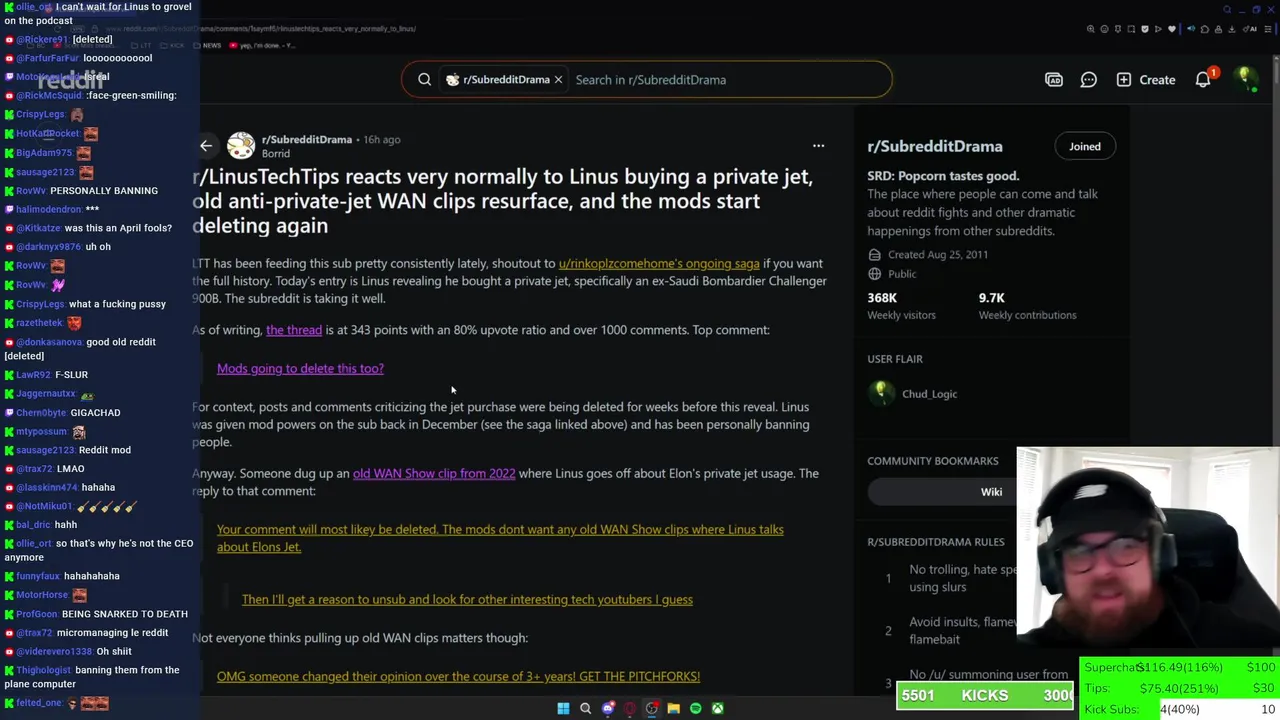Take a snapshot with browser capture icon
This screenshot has height=720, width=1280.
tap(1131, 29)
